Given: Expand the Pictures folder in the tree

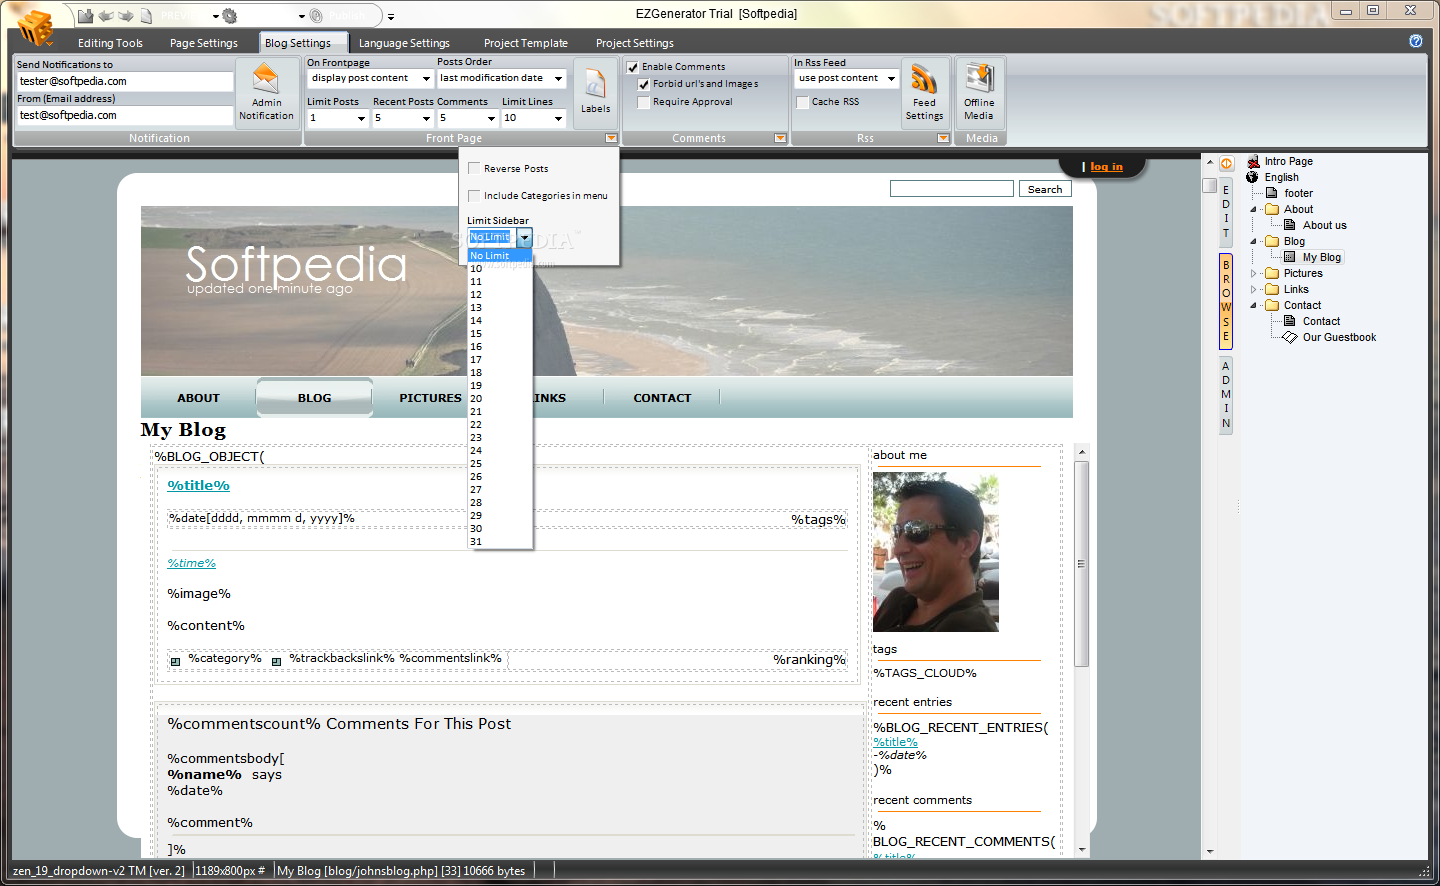Looking at the screenshot, I should pos(1254,273).
